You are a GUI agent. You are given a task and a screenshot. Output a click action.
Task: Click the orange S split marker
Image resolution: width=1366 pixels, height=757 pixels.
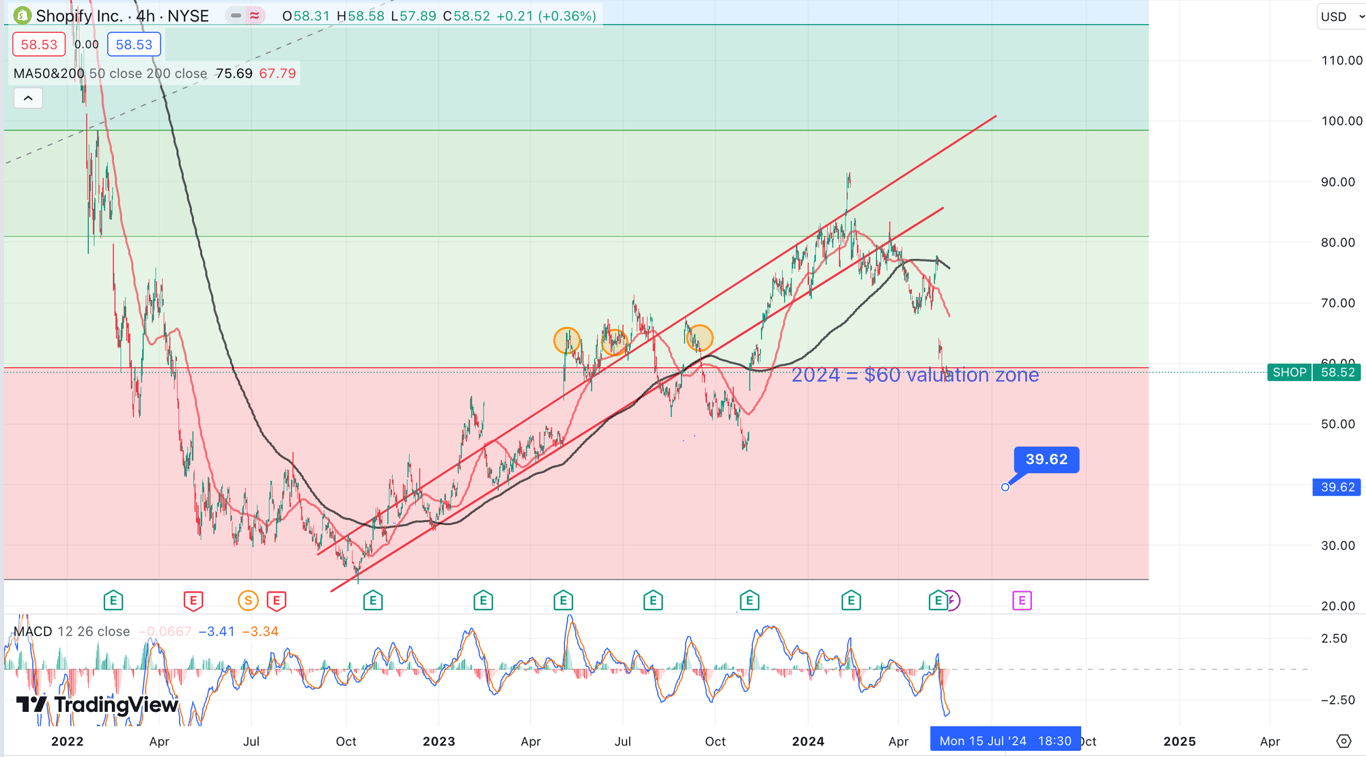[248, 600]
